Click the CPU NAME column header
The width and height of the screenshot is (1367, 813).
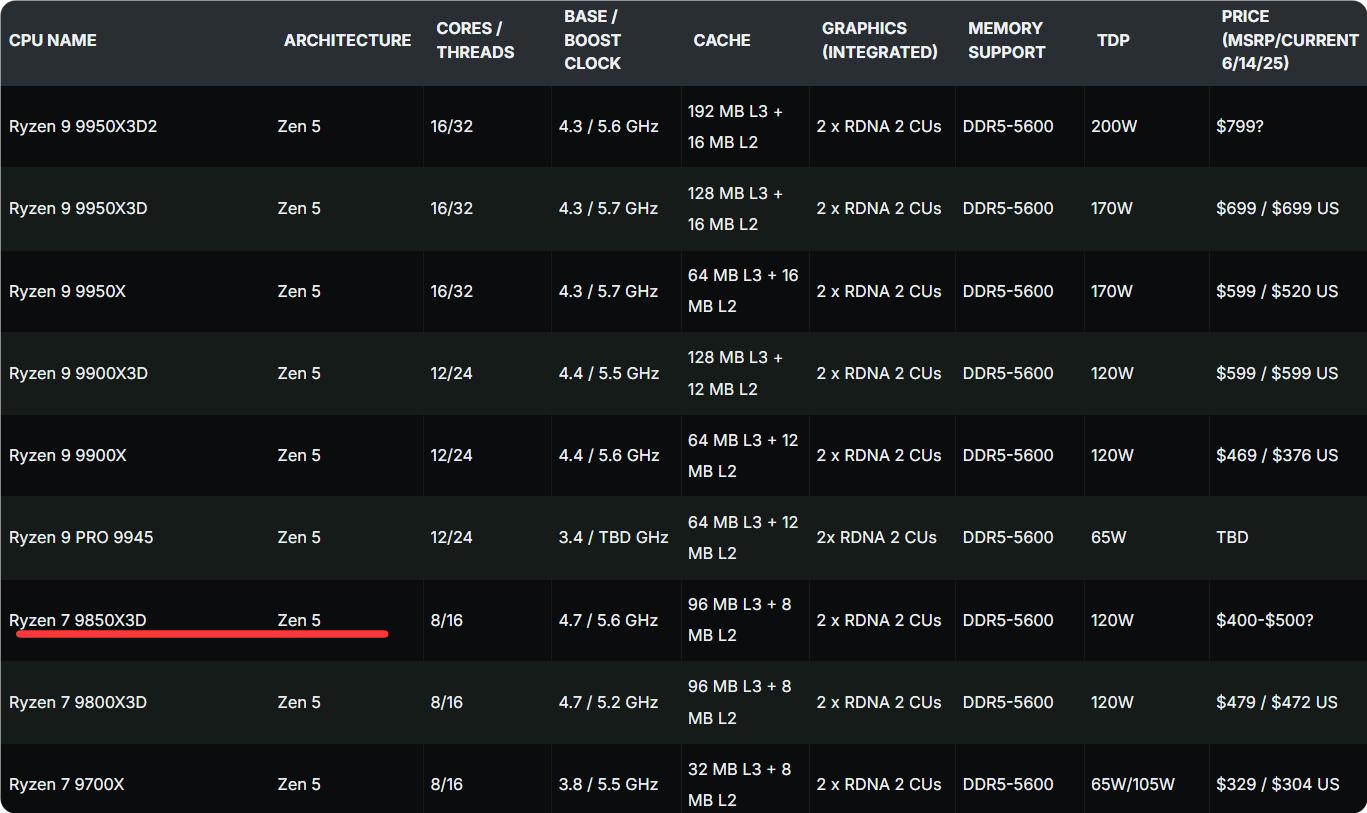coord(52,40)
